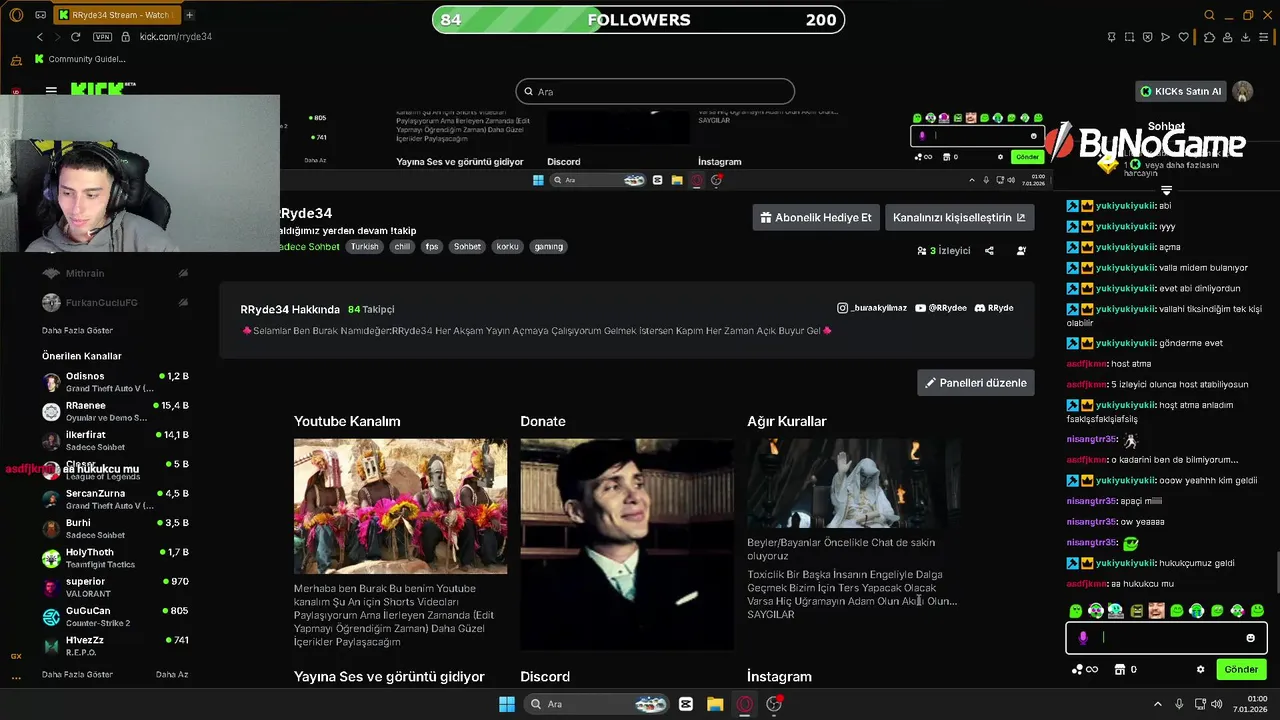The width and height of the screenshot is (1280, 720).
Task: Click Kanalınızı kişiselleştirin button
Action: [x=959, y=217]
